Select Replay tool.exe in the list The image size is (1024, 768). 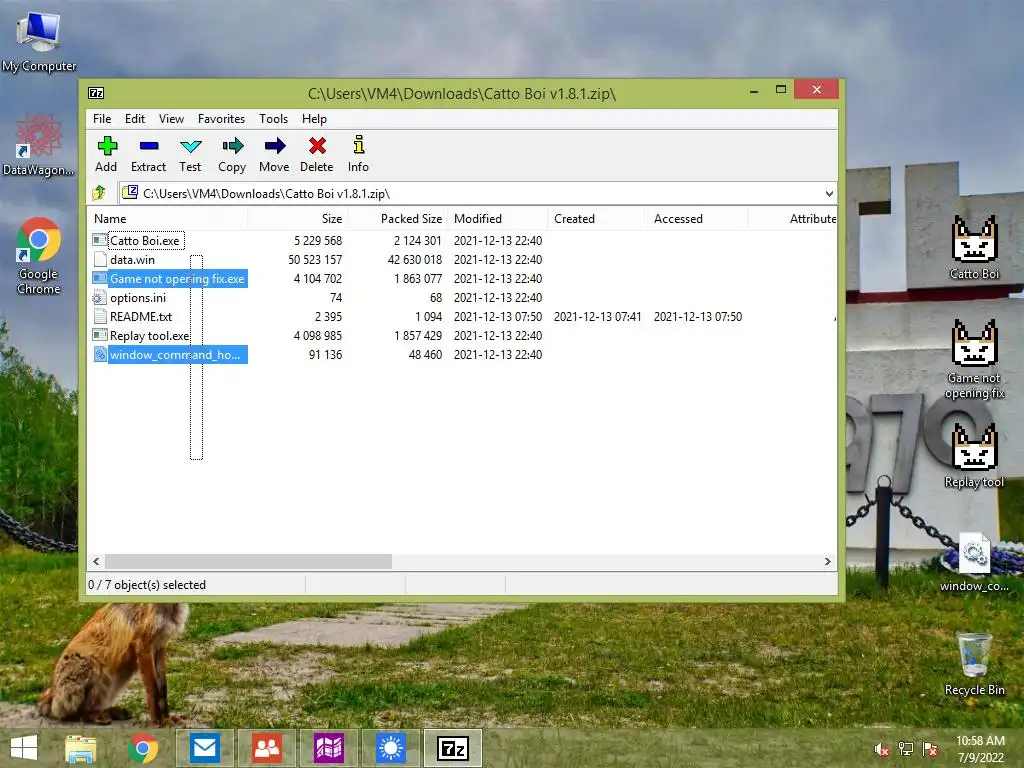(150, 335)
